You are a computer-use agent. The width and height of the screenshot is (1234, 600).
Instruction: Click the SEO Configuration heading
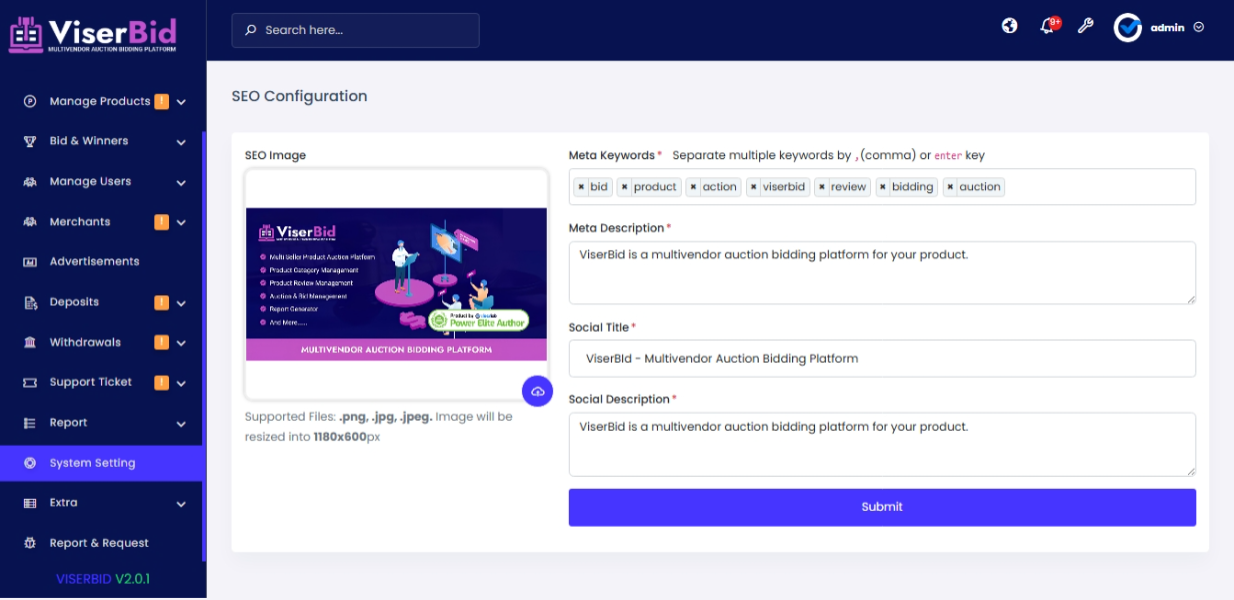pyautogui.click(x=299, y=96)
